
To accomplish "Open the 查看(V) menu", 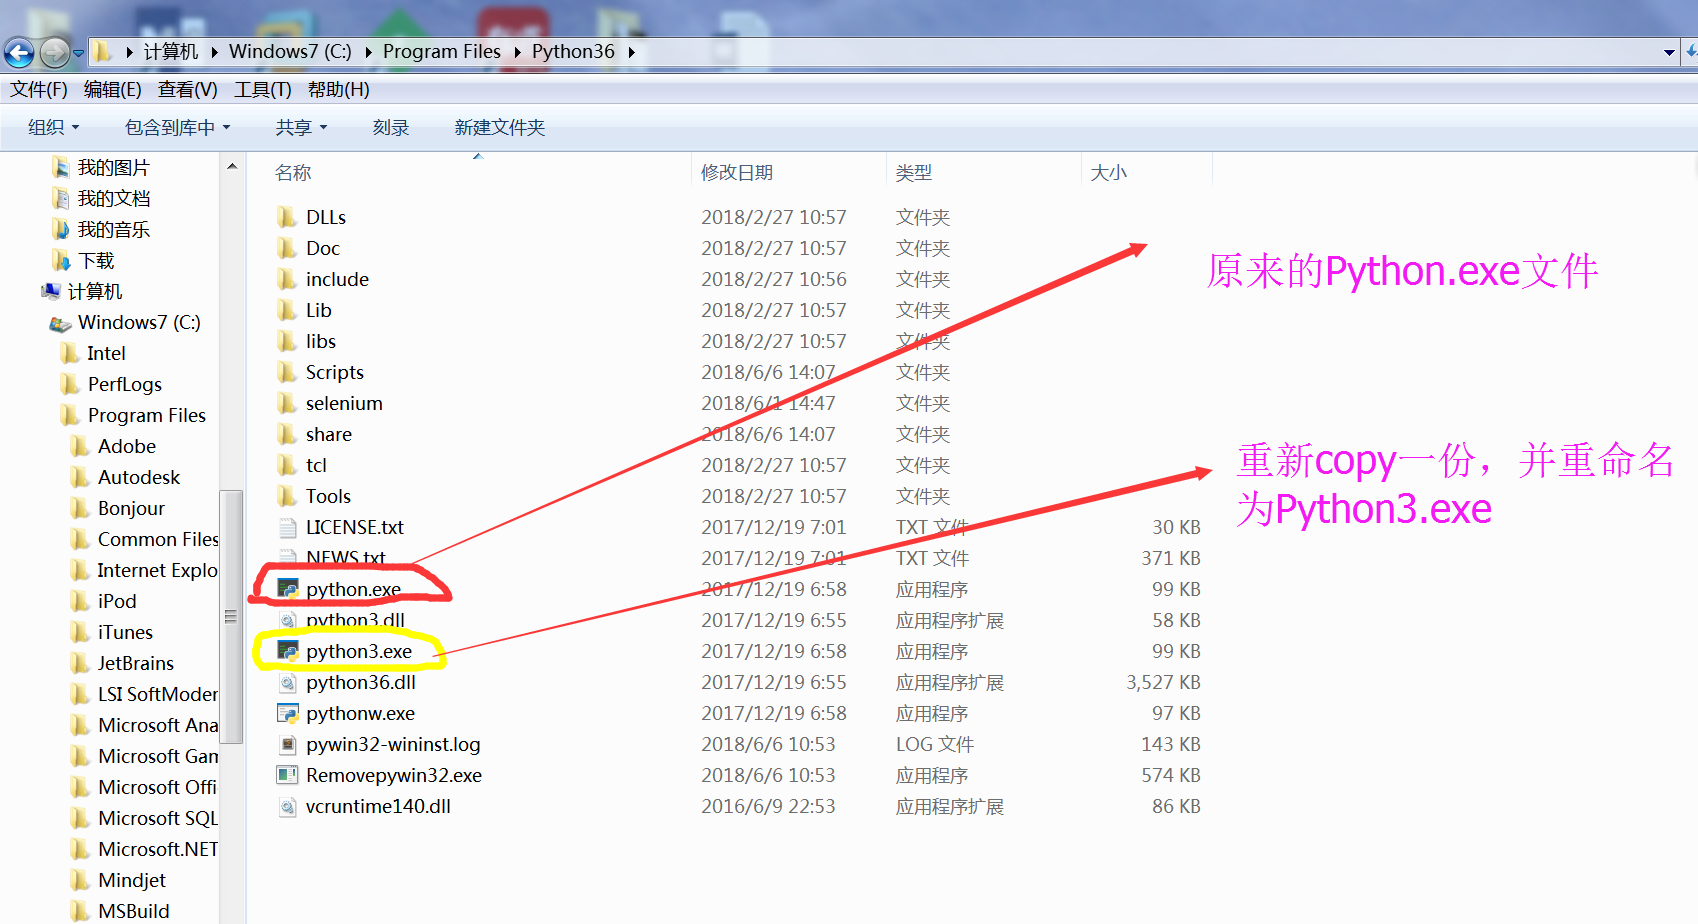I will point(186,89).
